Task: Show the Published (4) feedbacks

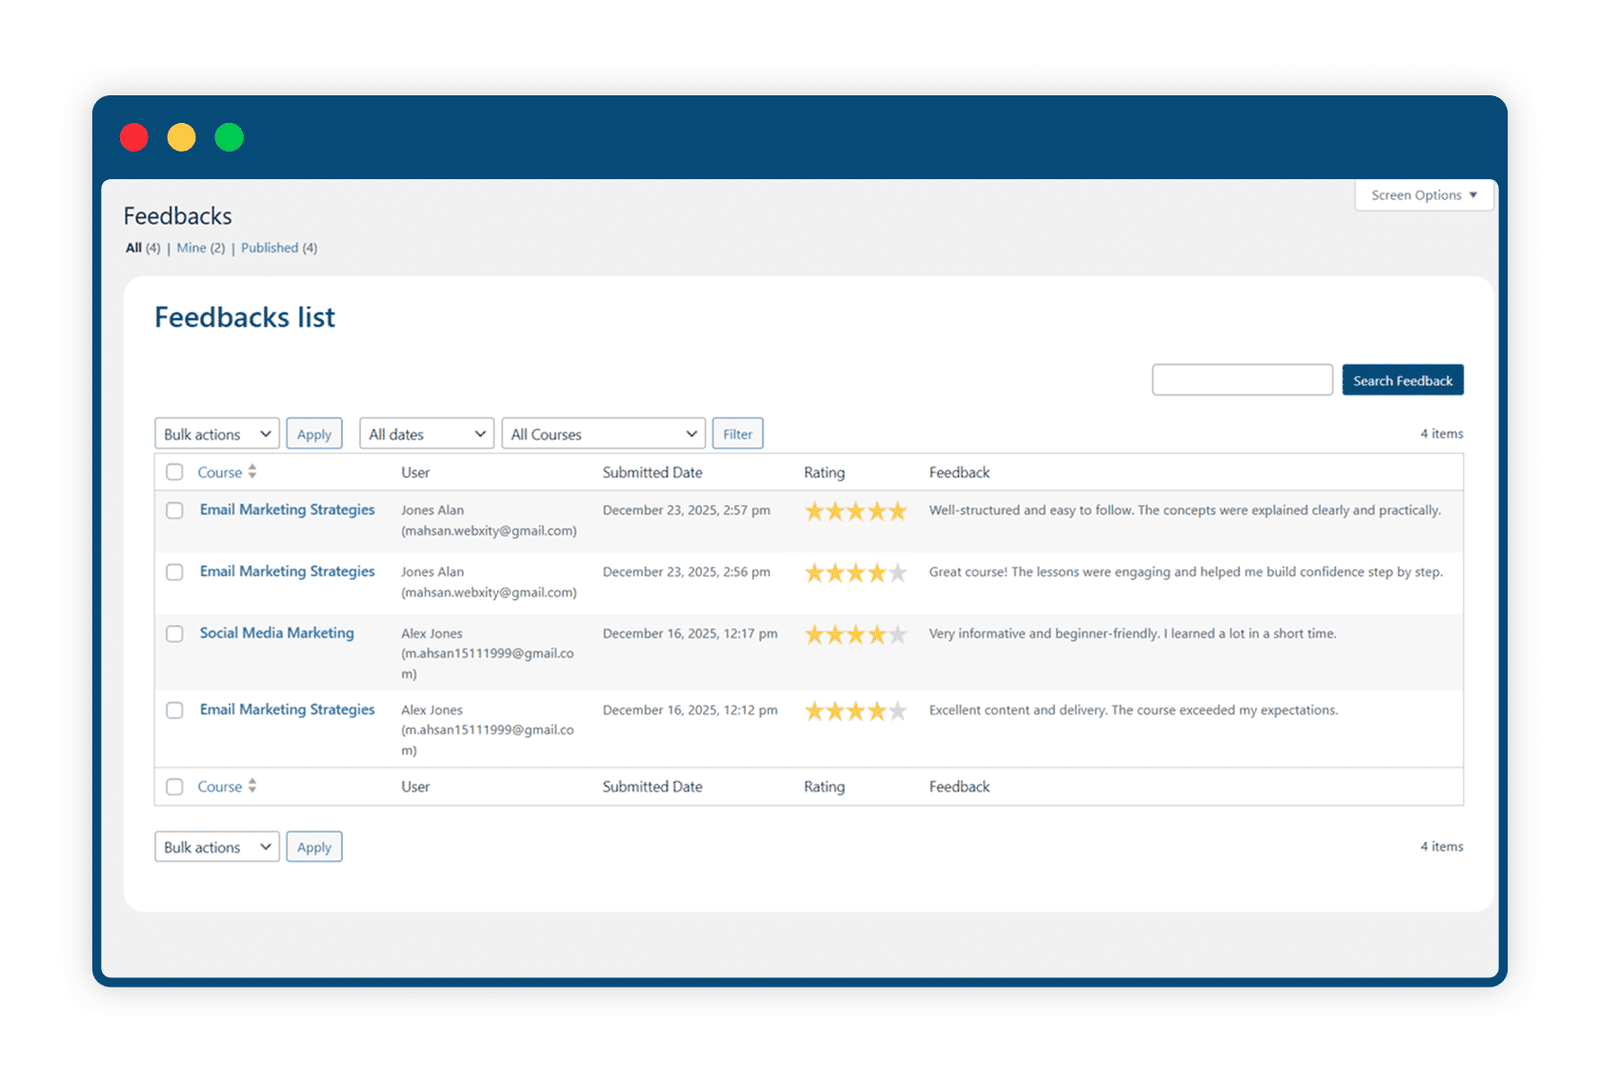Action: click(279, 248)
